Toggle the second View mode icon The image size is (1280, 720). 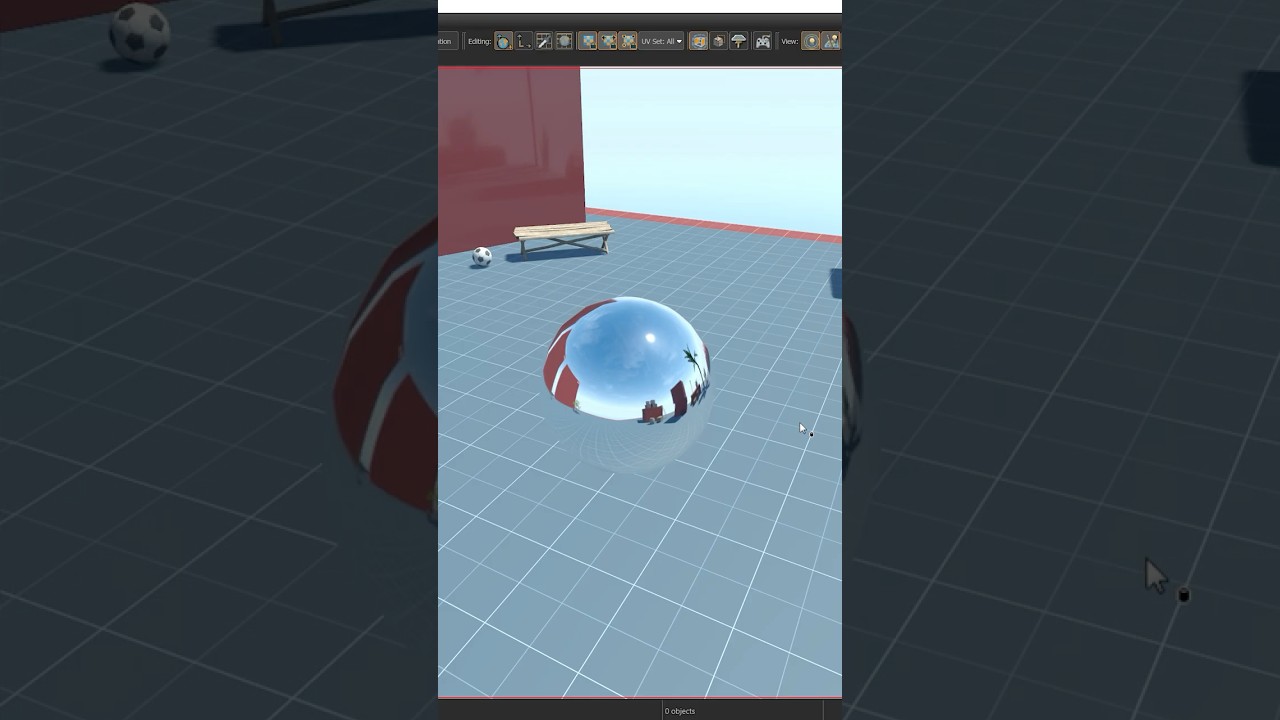tap(831, 41)
